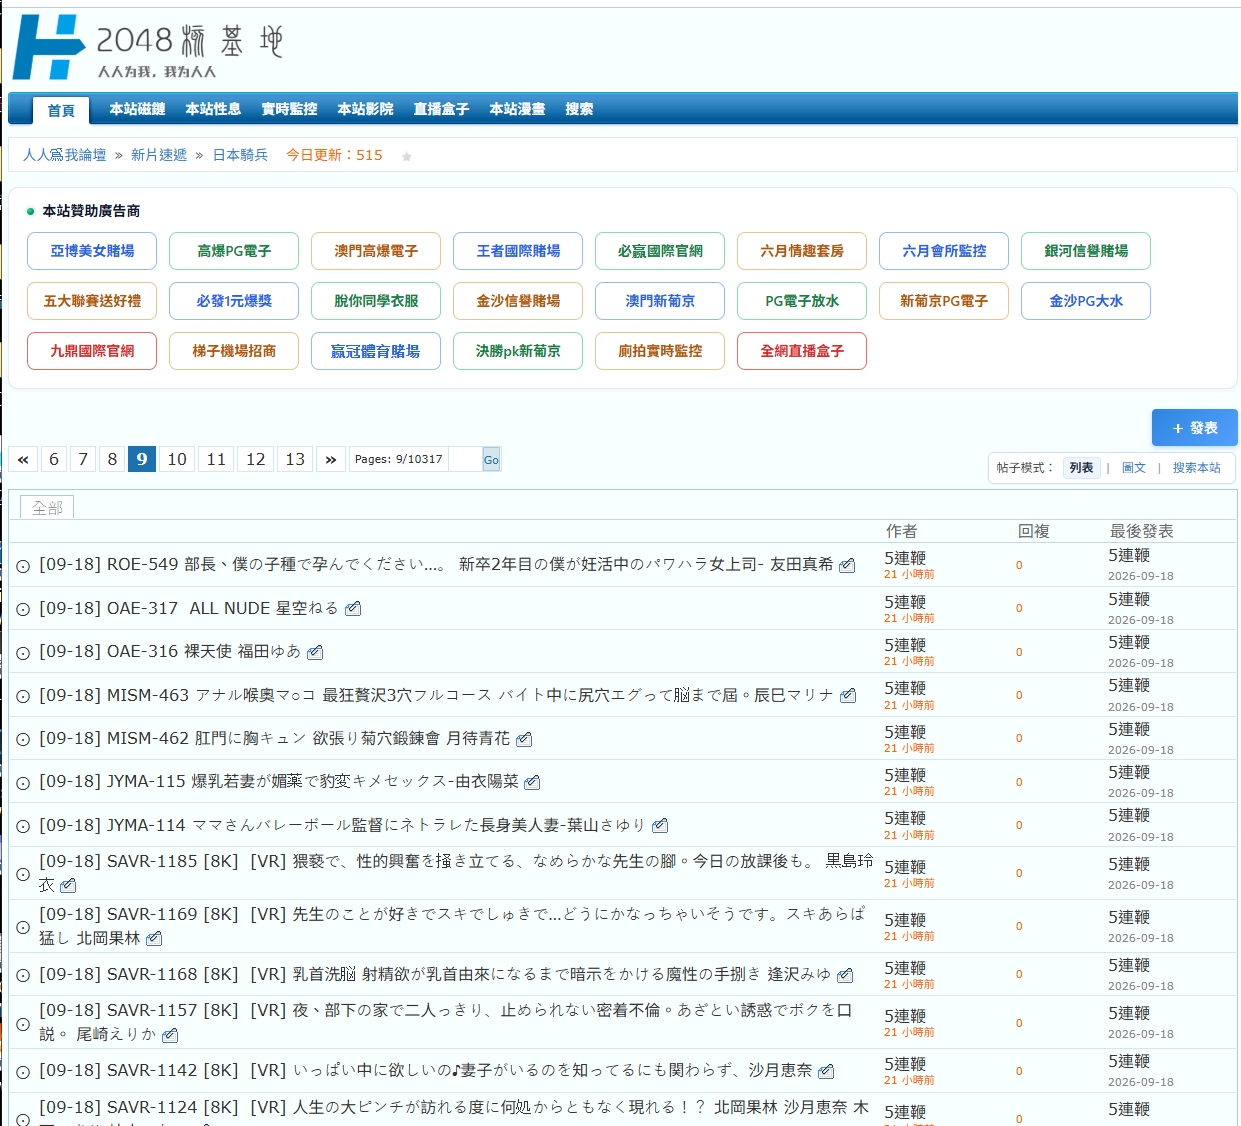The image size is (1241, 1126).
Task: Select the 全部 category tab
Action: click(x=47, y=508)
